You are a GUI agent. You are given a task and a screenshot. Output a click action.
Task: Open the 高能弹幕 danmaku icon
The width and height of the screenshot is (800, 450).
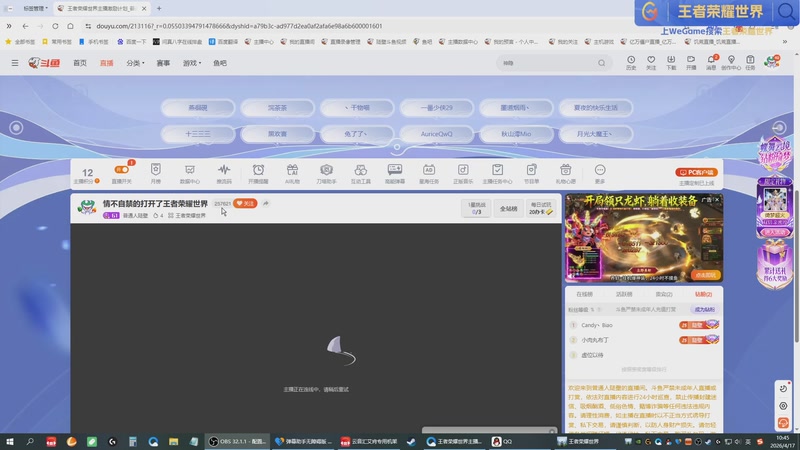tap(395, 173)
